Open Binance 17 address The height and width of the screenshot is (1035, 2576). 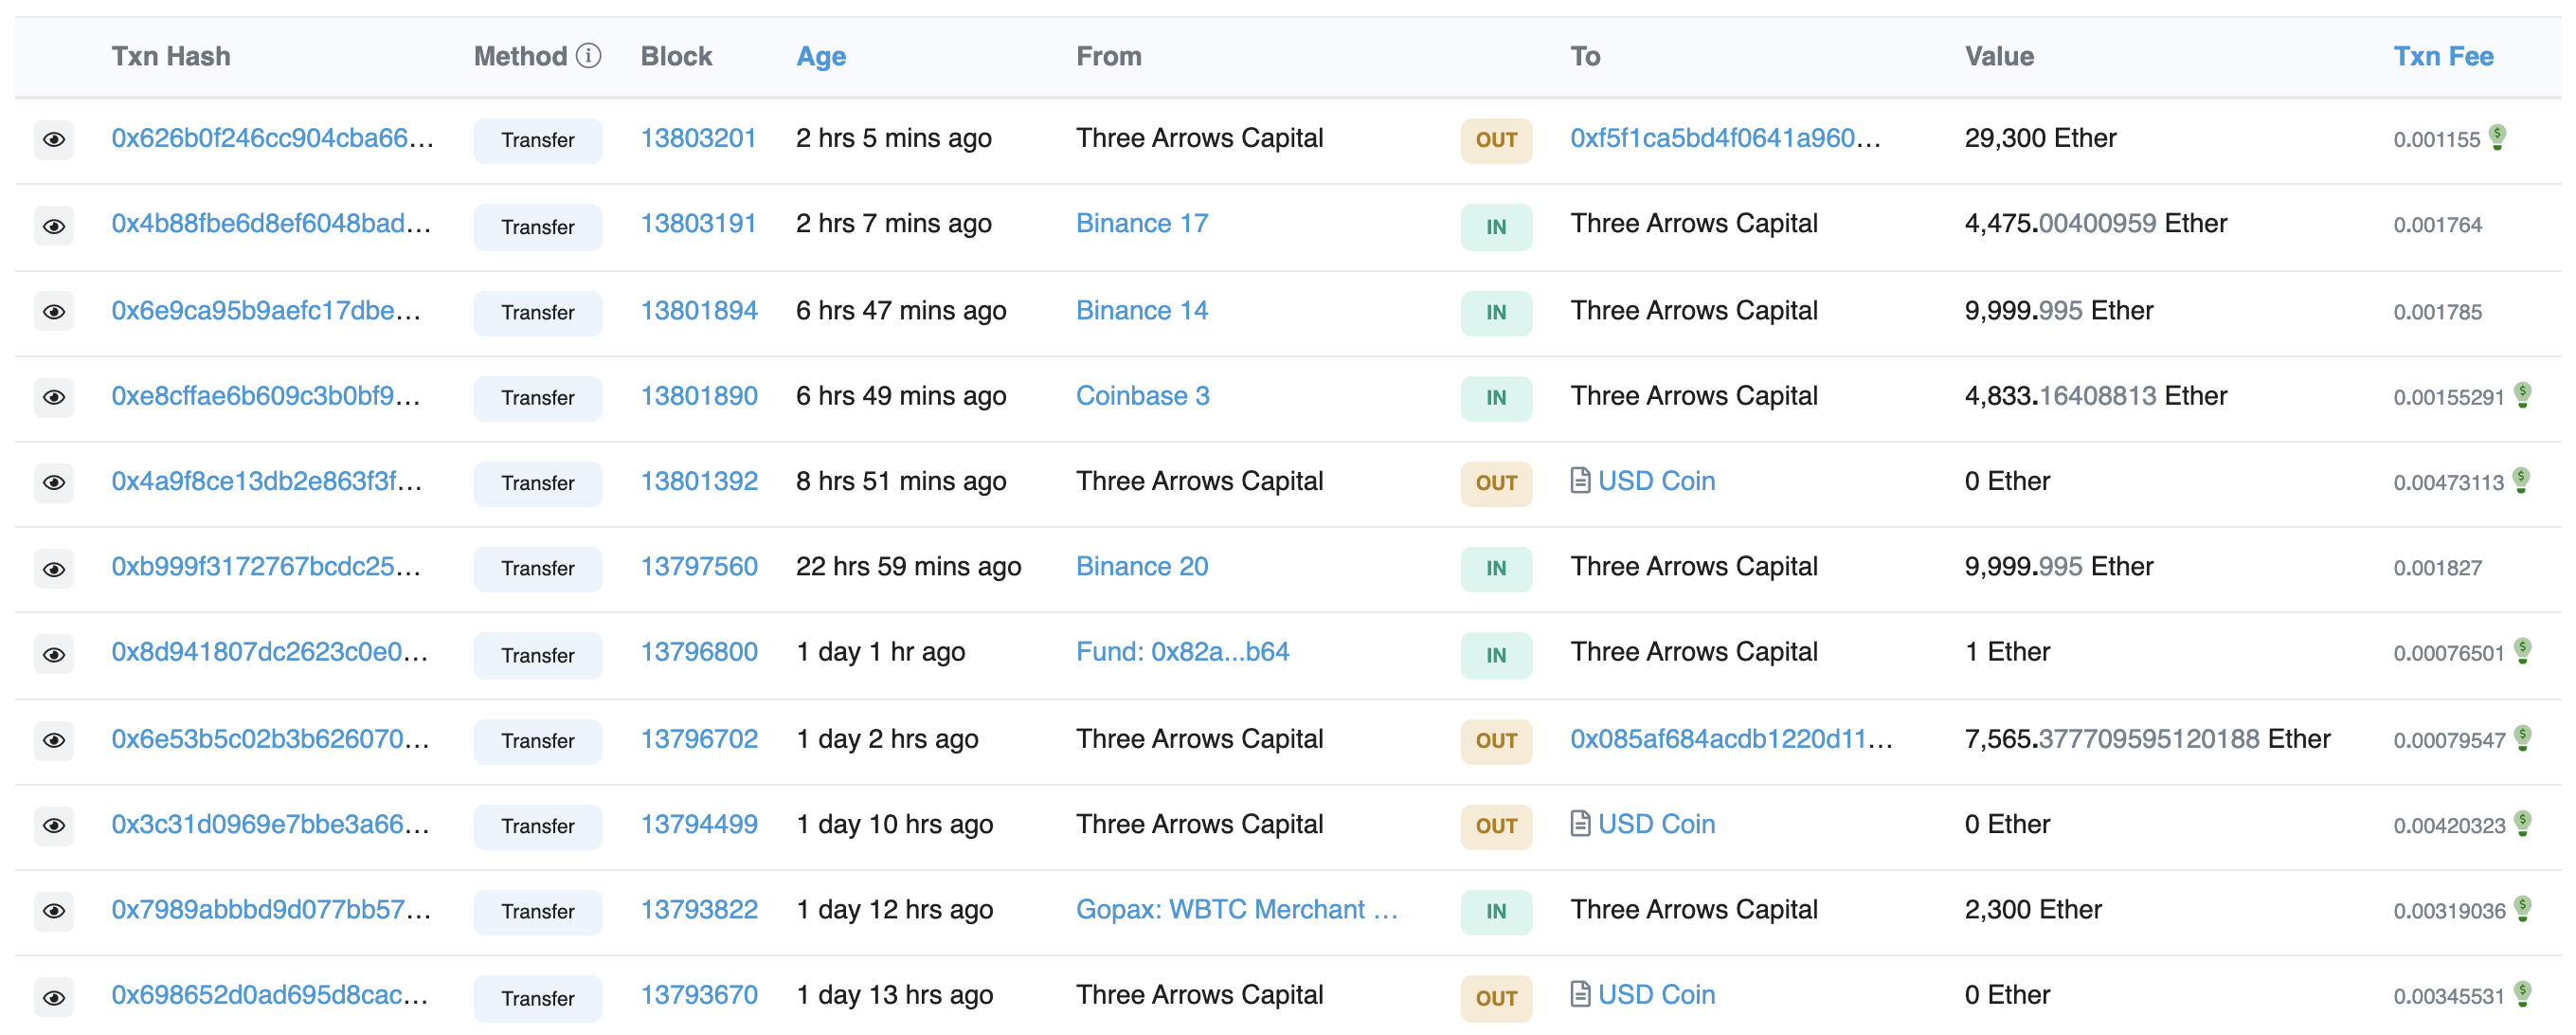tap(1141, 224)
